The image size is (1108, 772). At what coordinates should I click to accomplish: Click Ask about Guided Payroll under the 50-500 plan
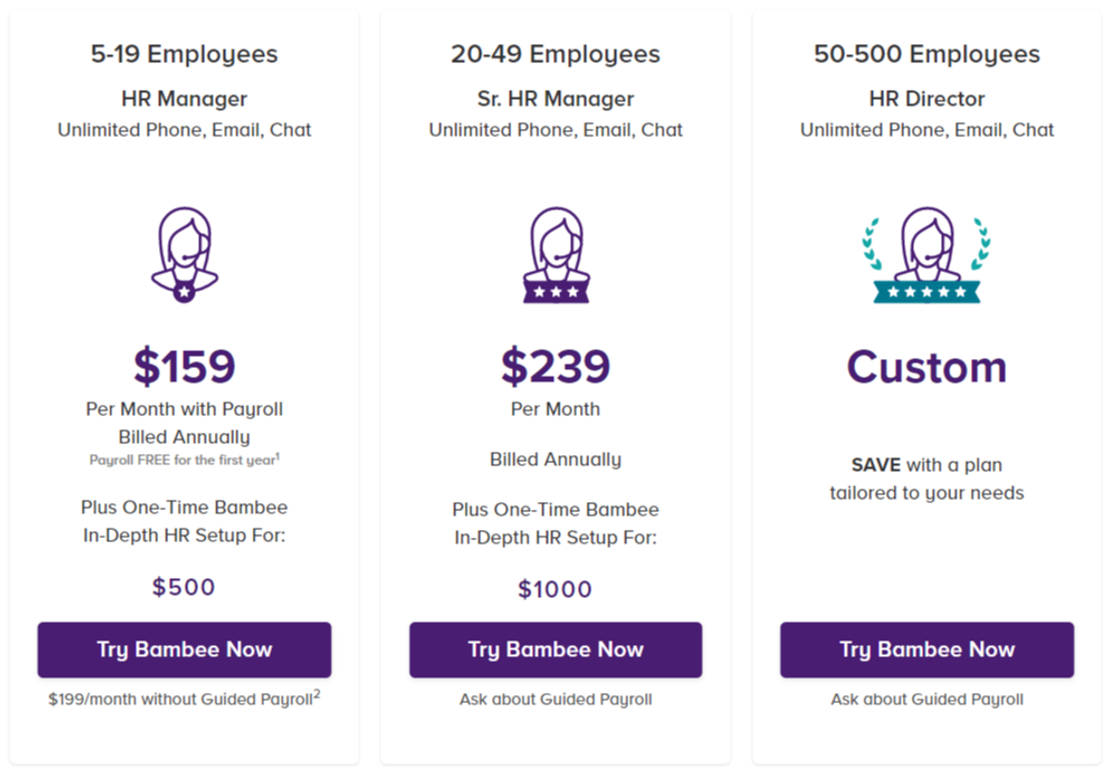(x=927, y=699)
